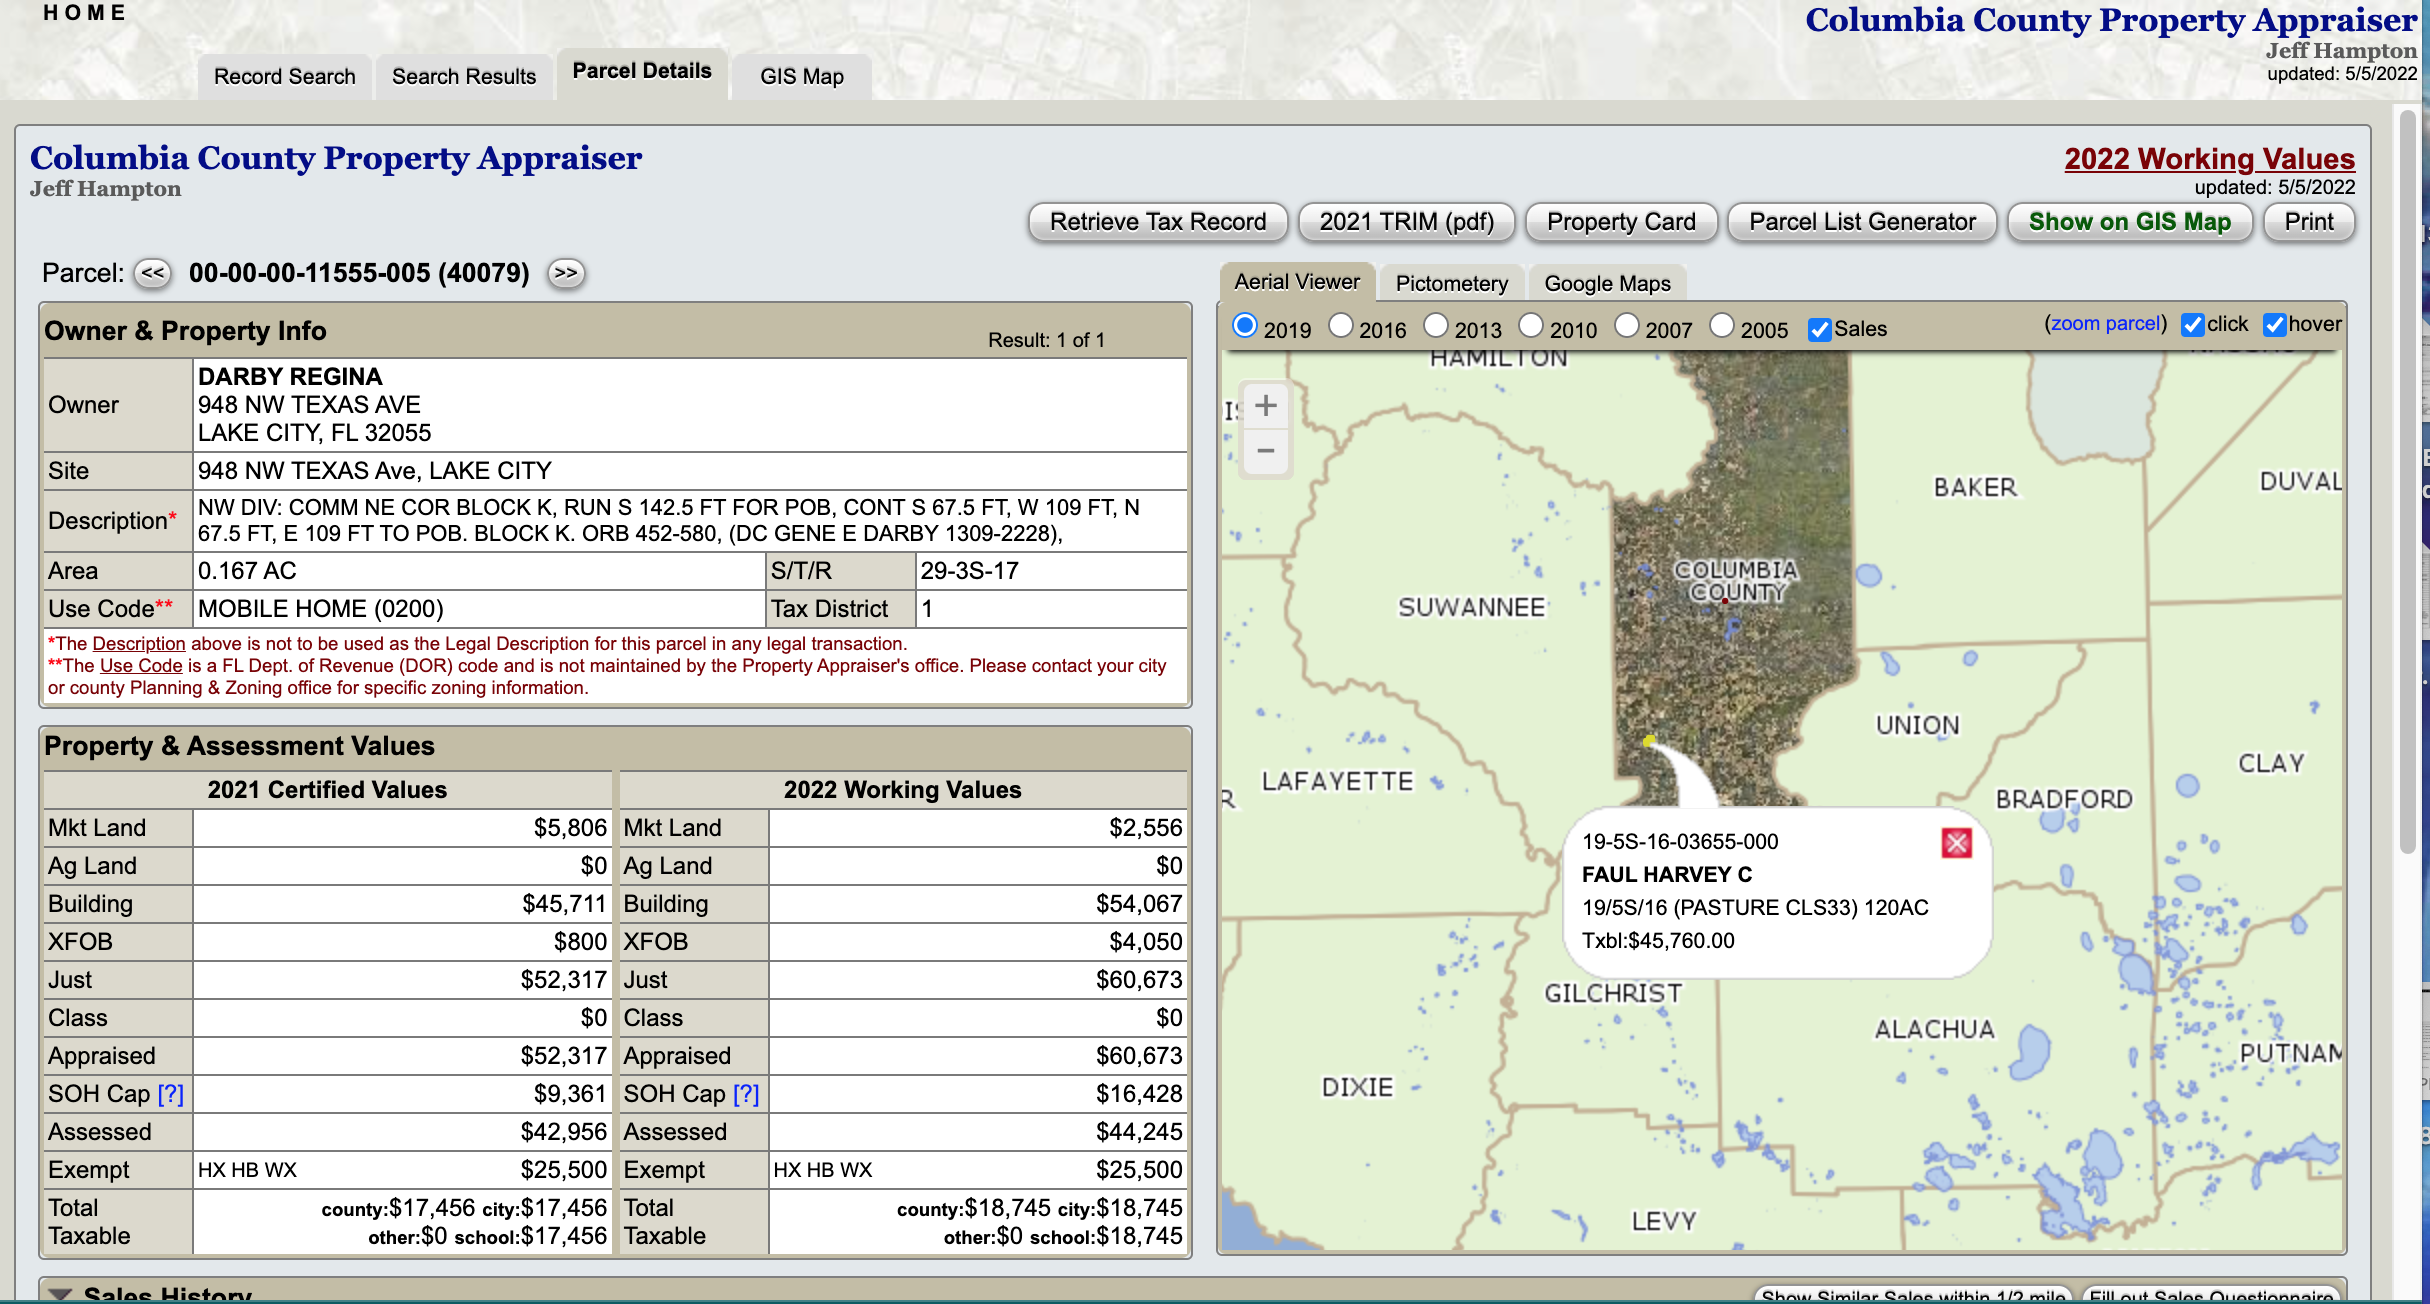2430x1304 pixels.
Task: Print the parcel details
Action: tap(2309, 222)
